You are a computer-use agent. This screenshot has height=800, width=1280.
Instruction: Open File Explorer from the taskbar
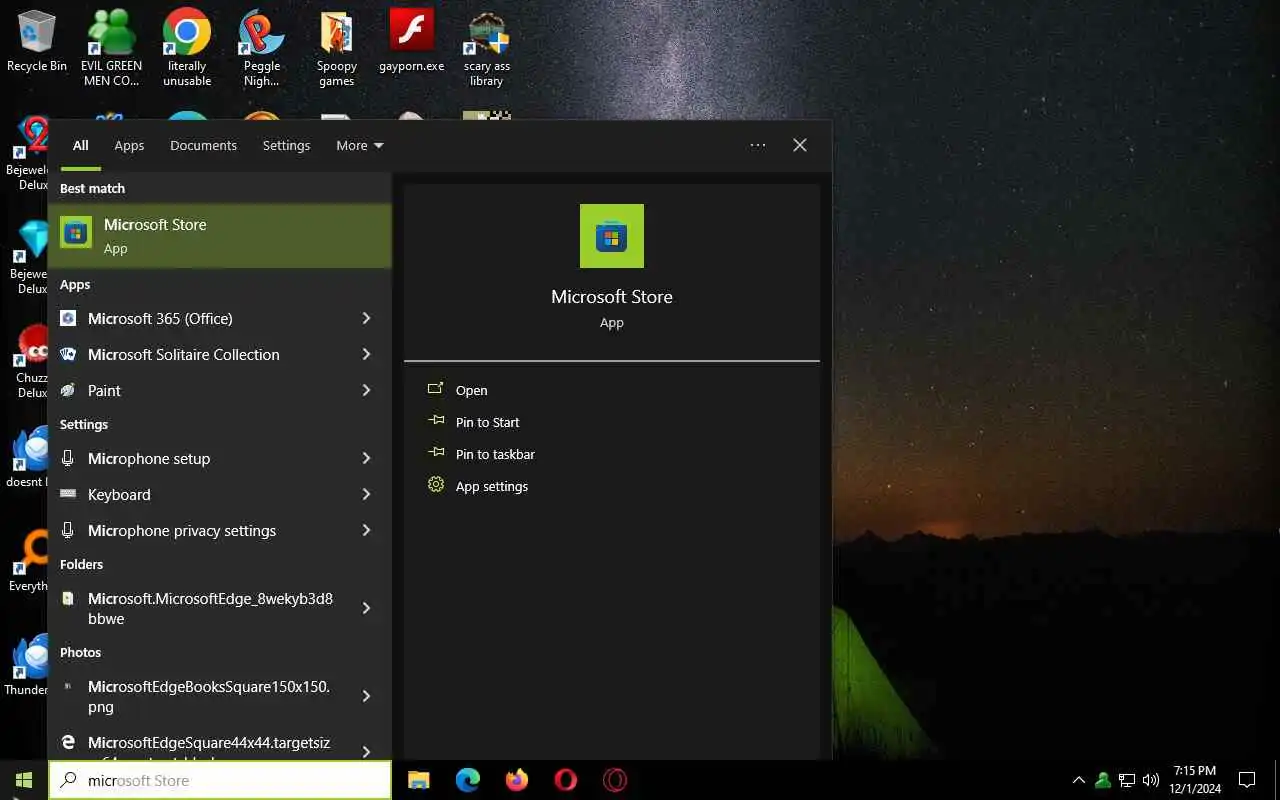point(419,780)
